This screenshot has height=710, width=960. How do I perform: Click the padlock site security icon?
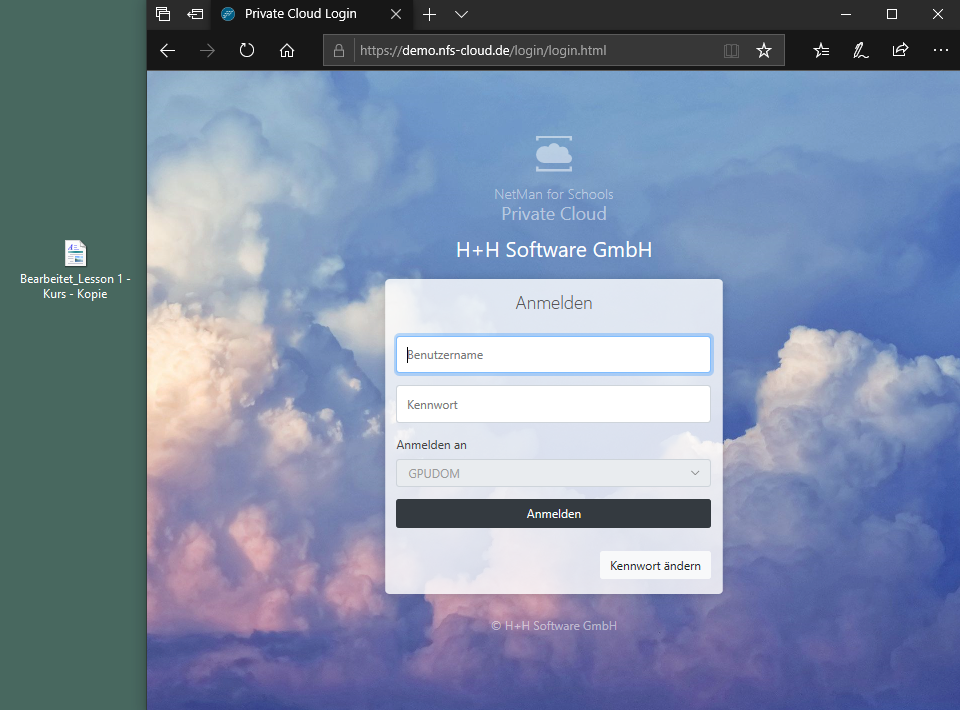[339, 50]
